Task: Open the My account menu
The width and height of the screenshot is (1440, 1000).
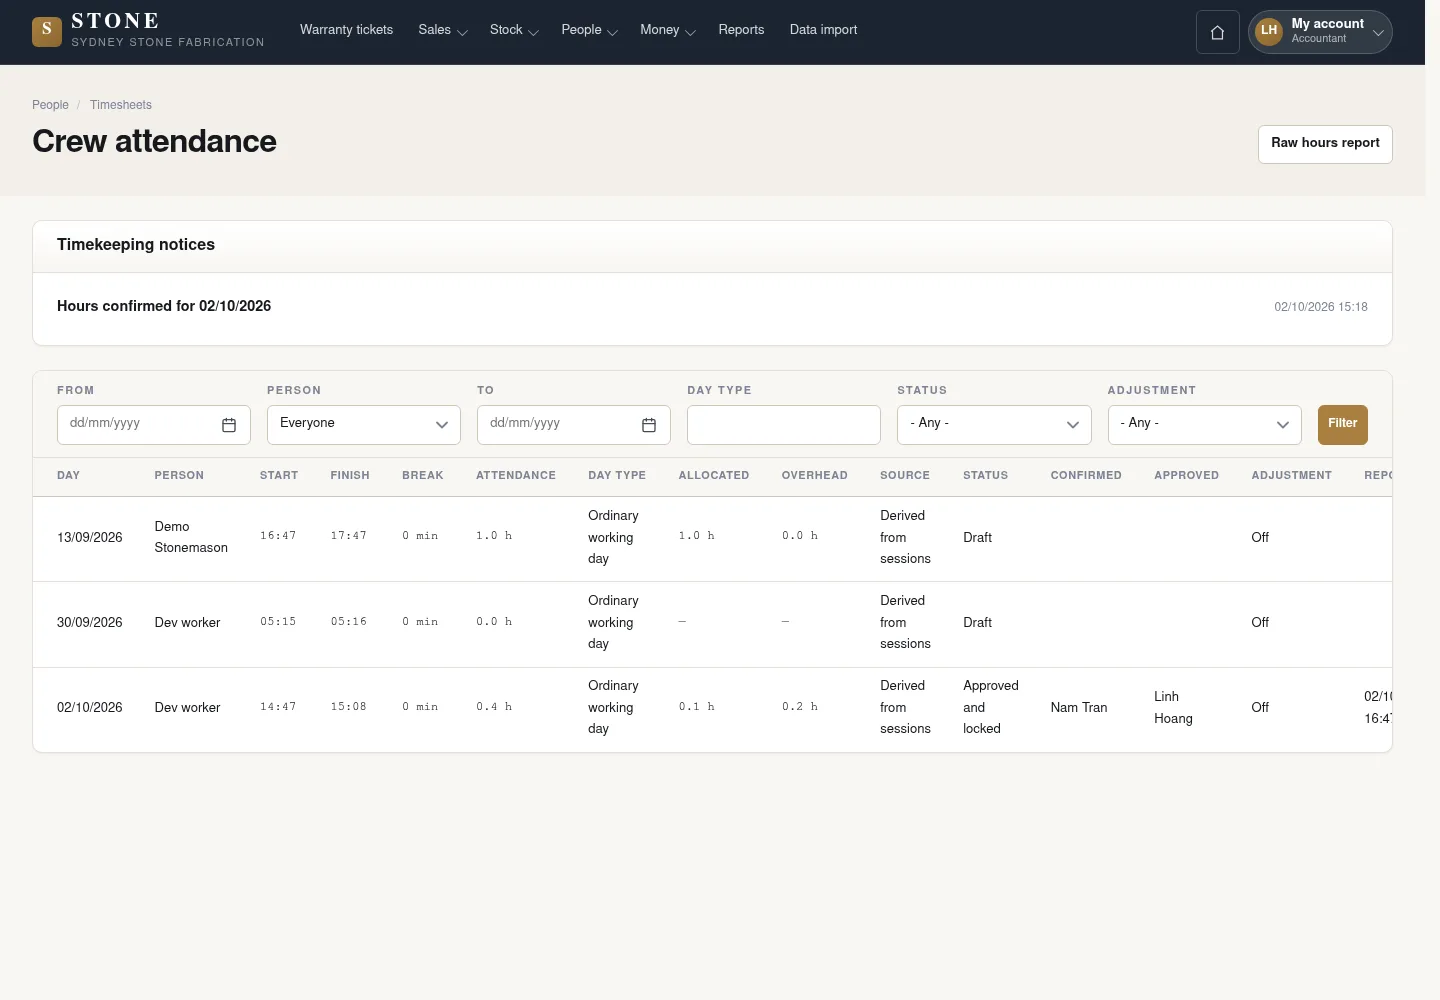Action: 1320,32
